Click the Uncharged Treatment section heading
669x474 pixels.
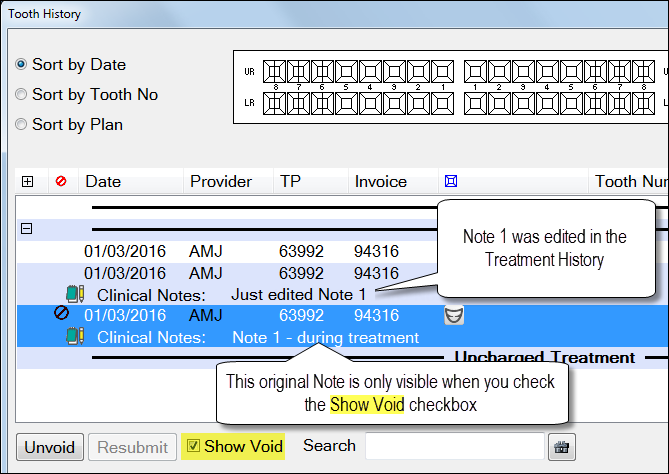click(x=545, y=358)
